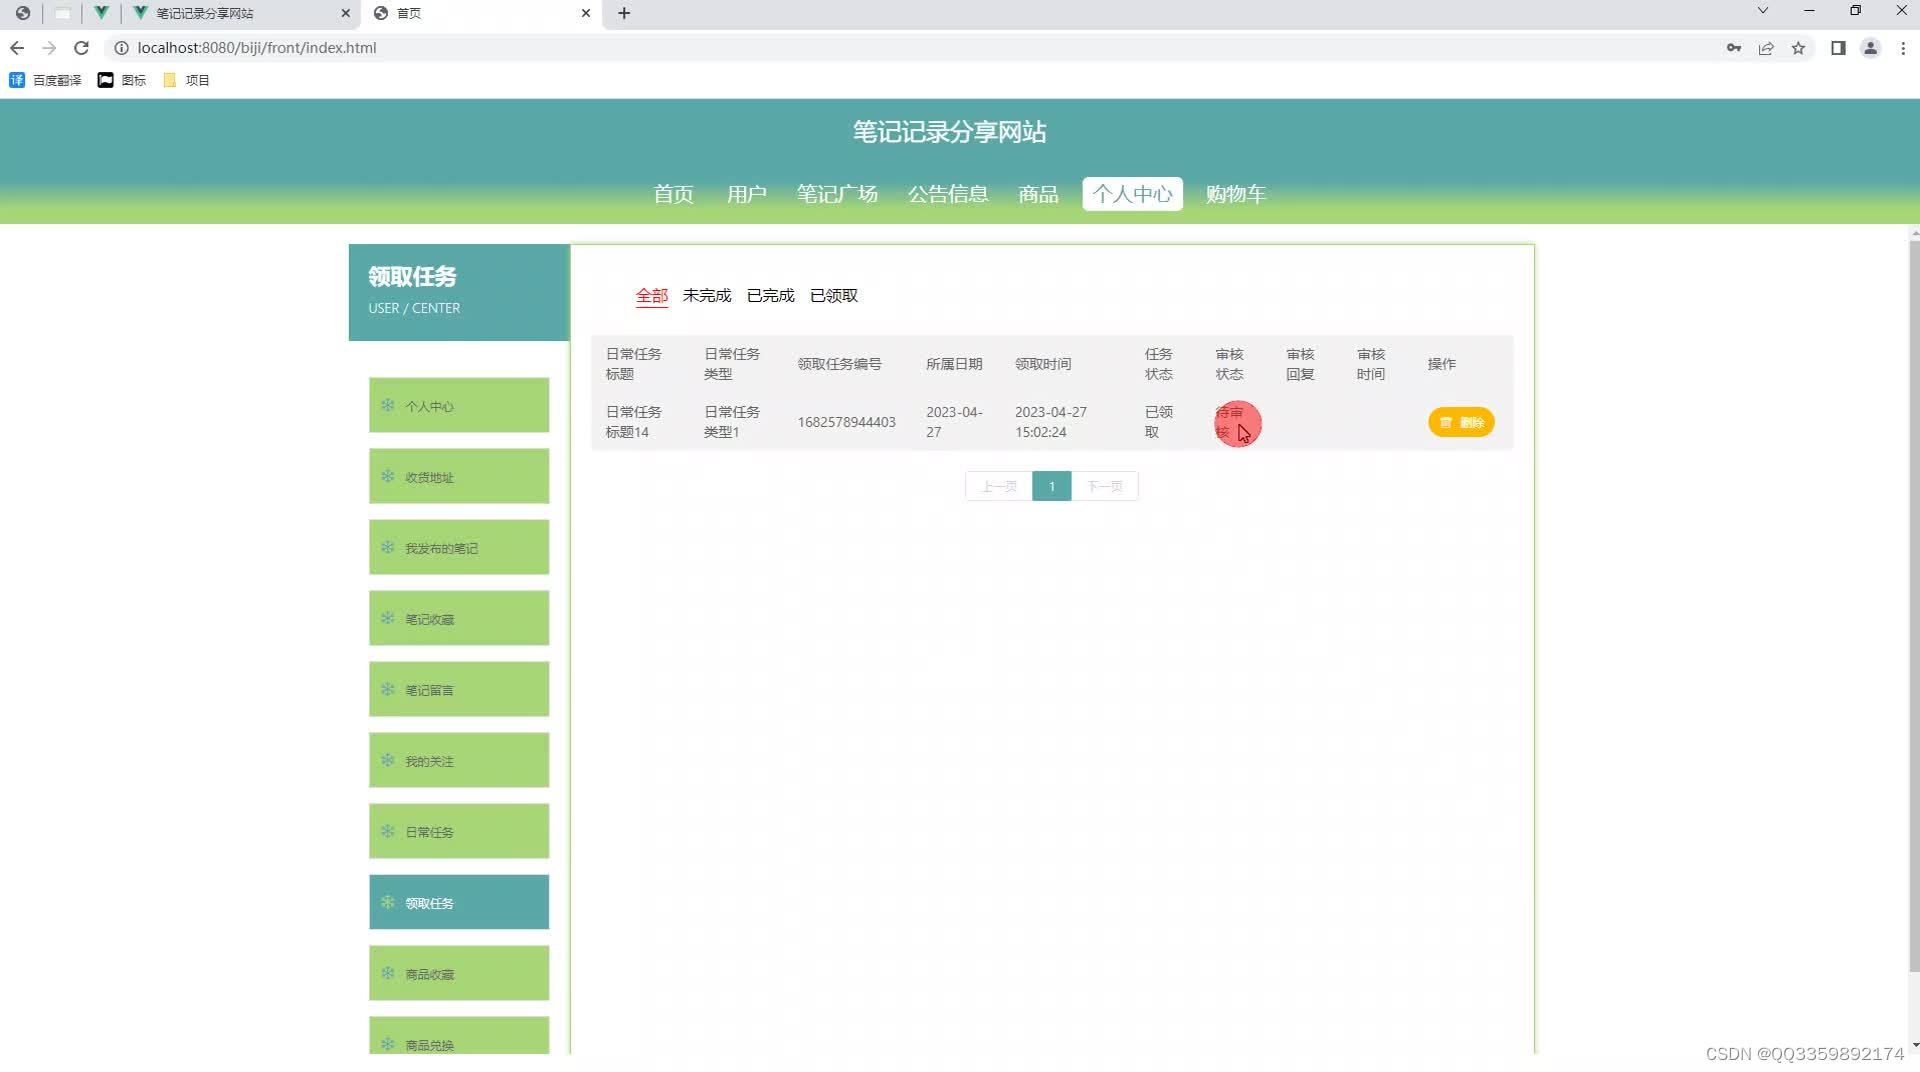Open 购物车 in the navigation
The width and height of the screenshot is (1920, 1072).
1236,194
